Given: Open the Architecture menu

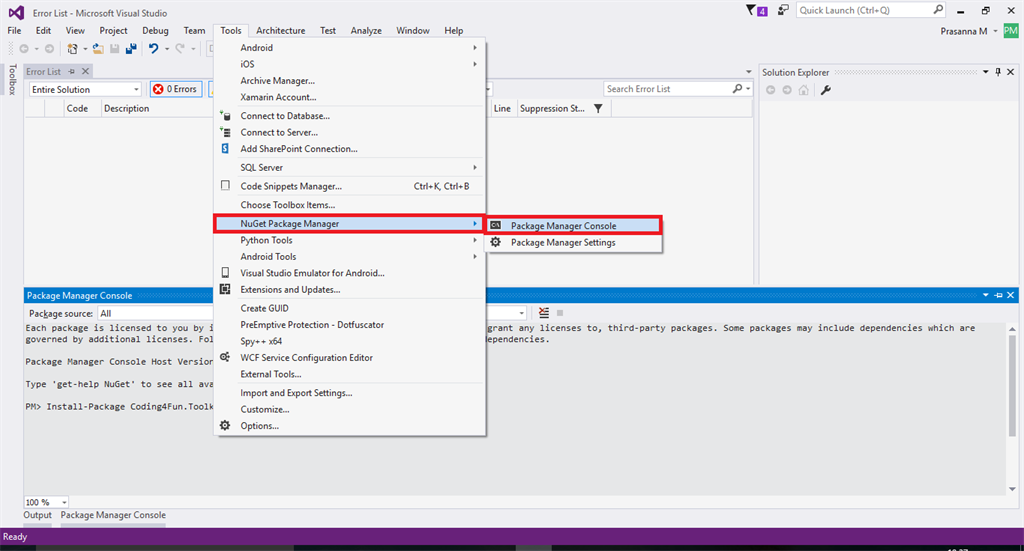Looking at the screenshot, I should [x=281, y=30].
